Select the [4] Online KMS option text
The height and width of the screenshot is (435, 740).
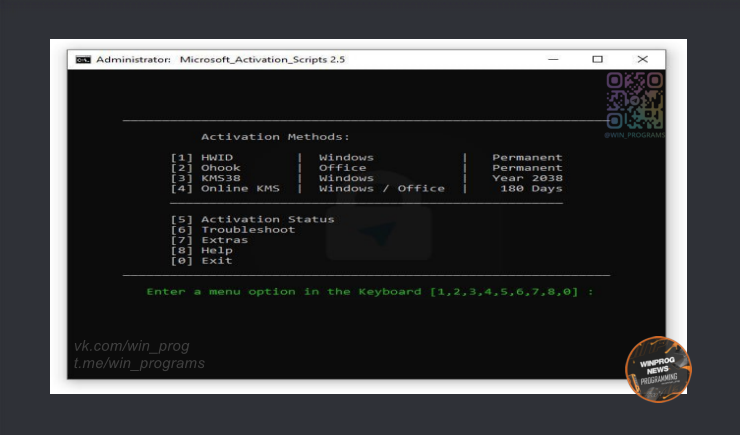pos(225,189)
